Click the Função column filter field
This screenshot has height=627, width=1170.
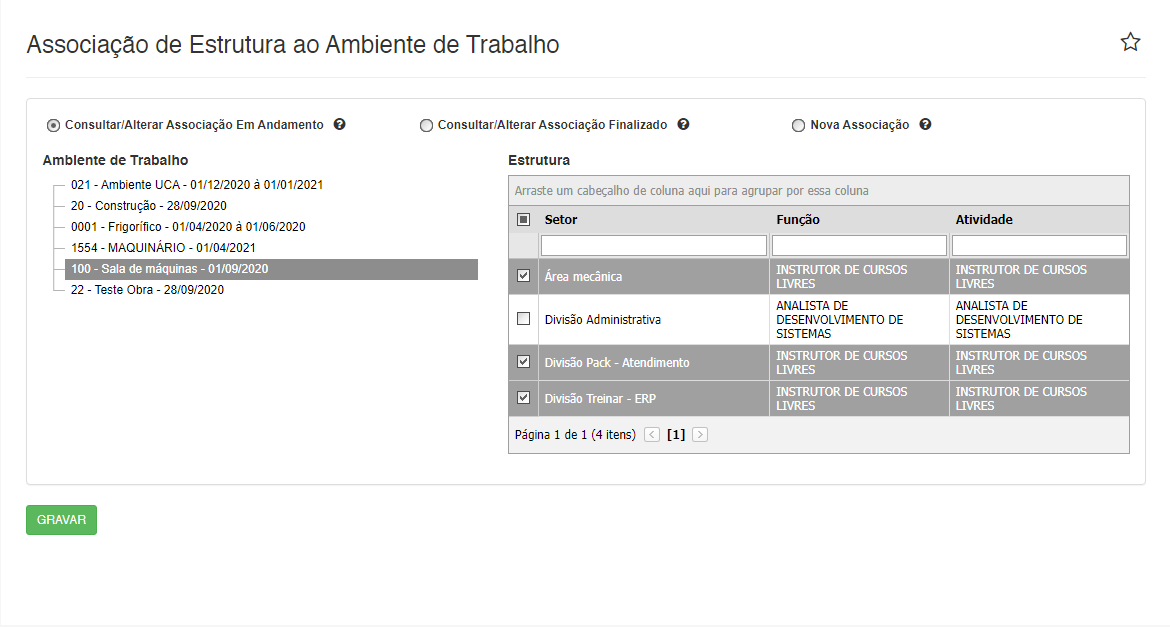coord(859,245)
